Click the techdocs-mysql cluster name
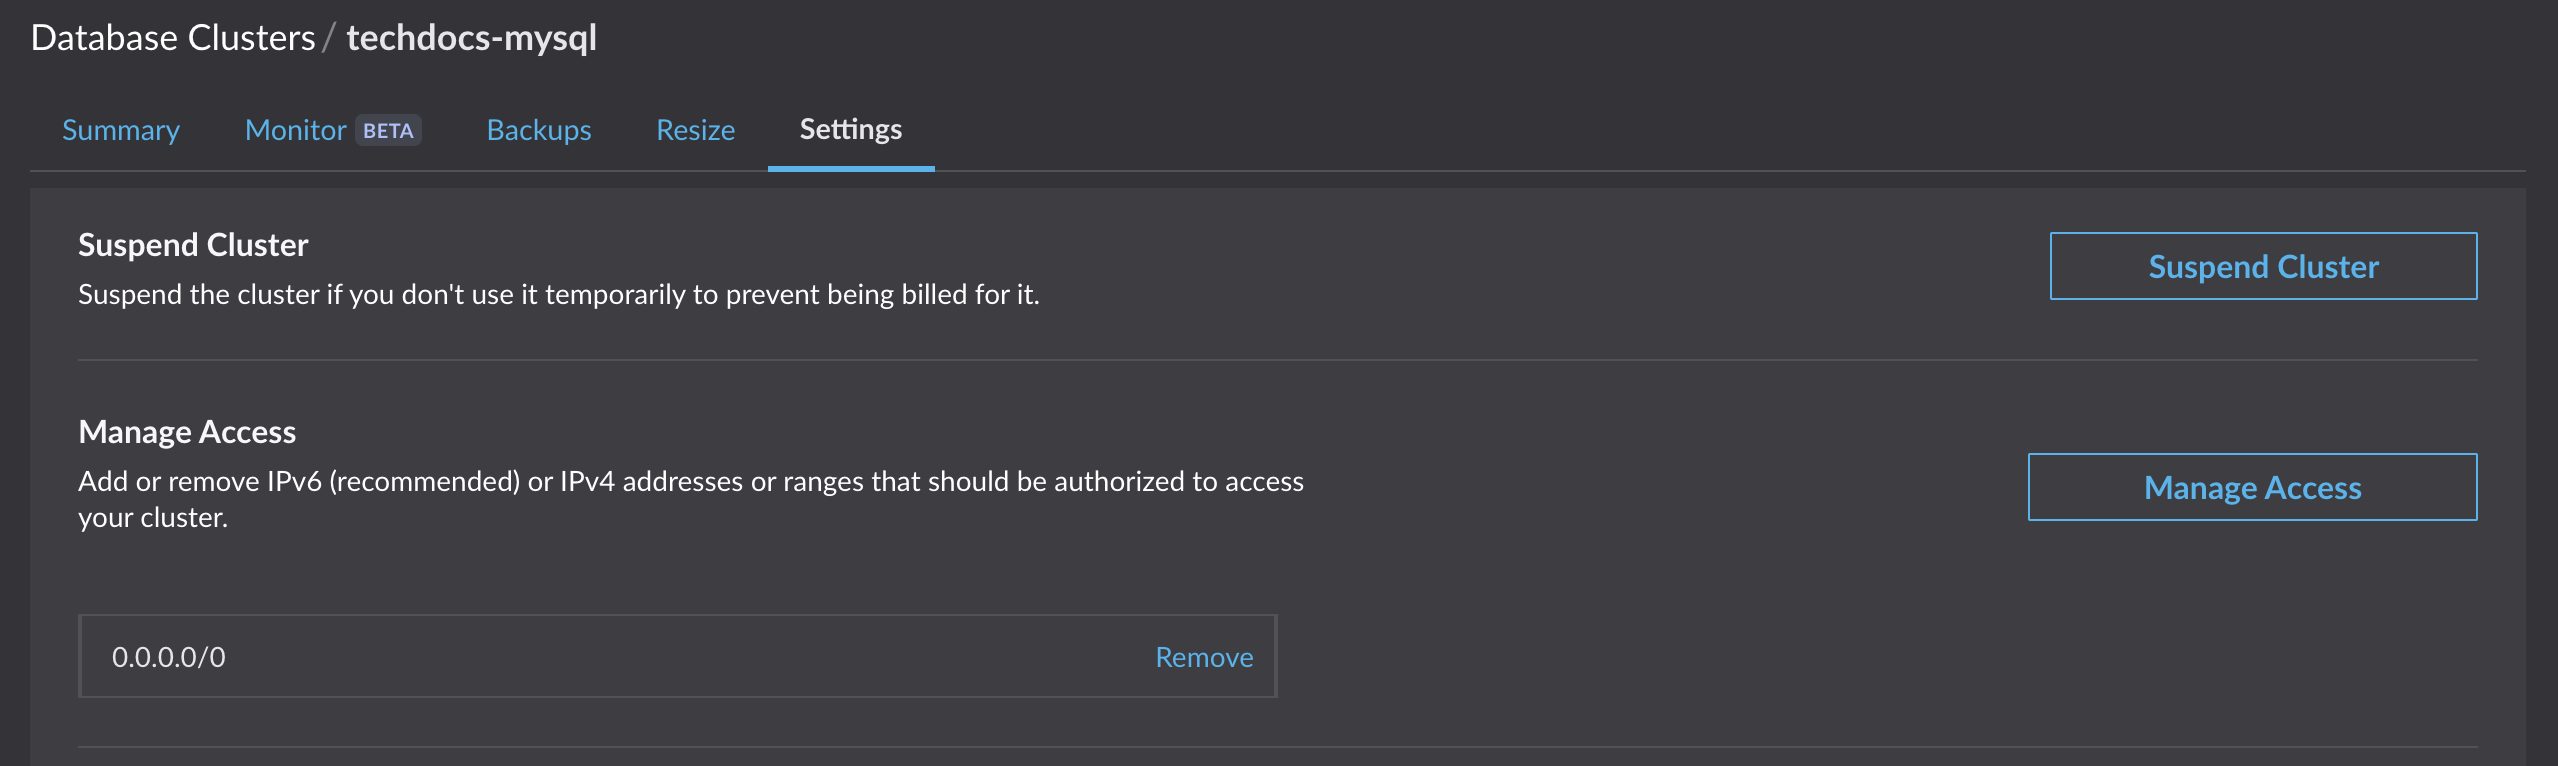Image resolution: width=2558 pixels, height=766 pixels. [471, 38]
